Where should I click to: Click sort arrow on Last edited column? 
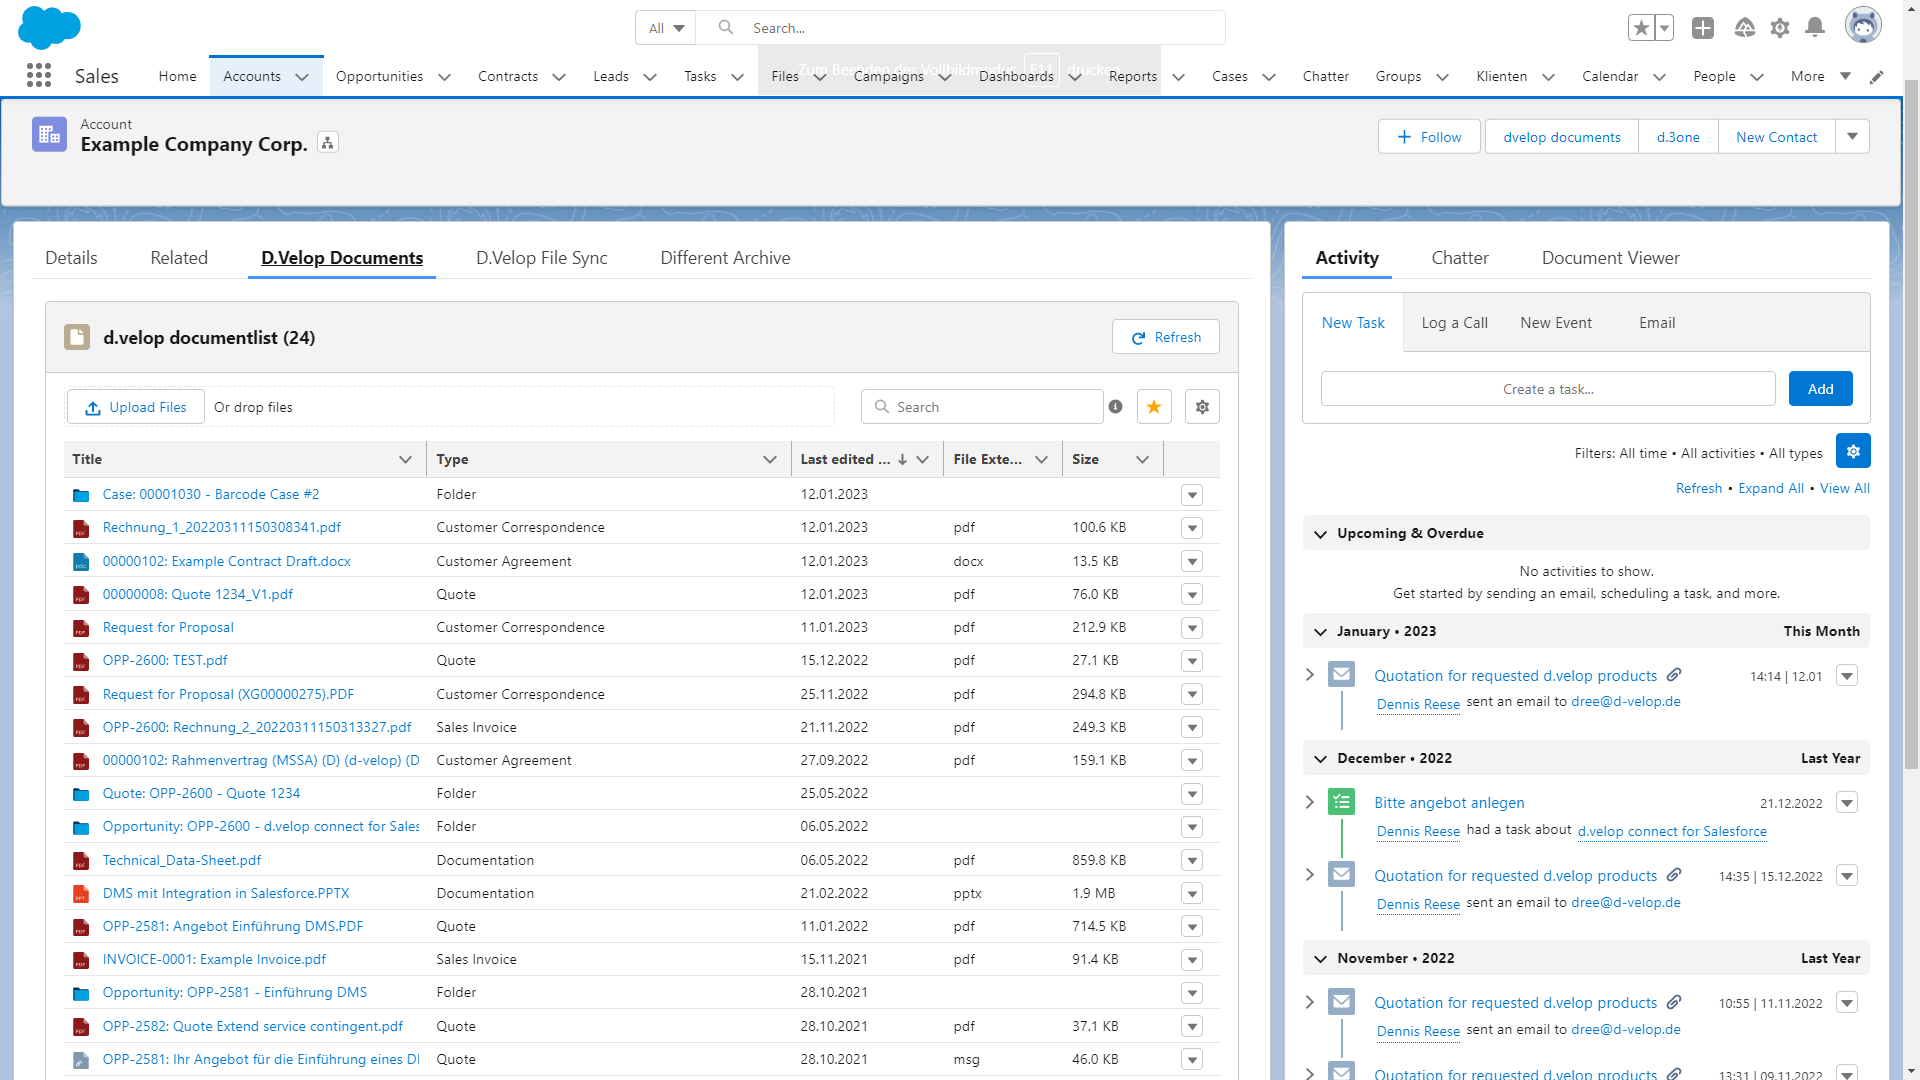click(902, 459)
